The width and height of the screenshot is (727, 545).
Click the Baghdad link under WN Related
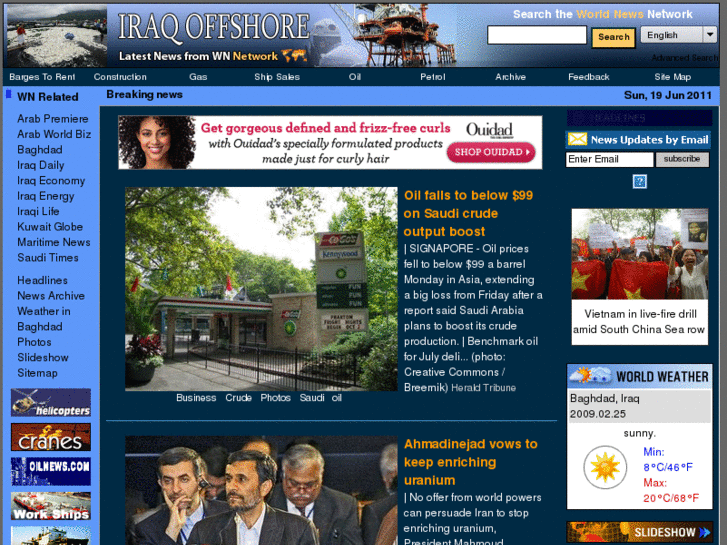click(39, 150)
